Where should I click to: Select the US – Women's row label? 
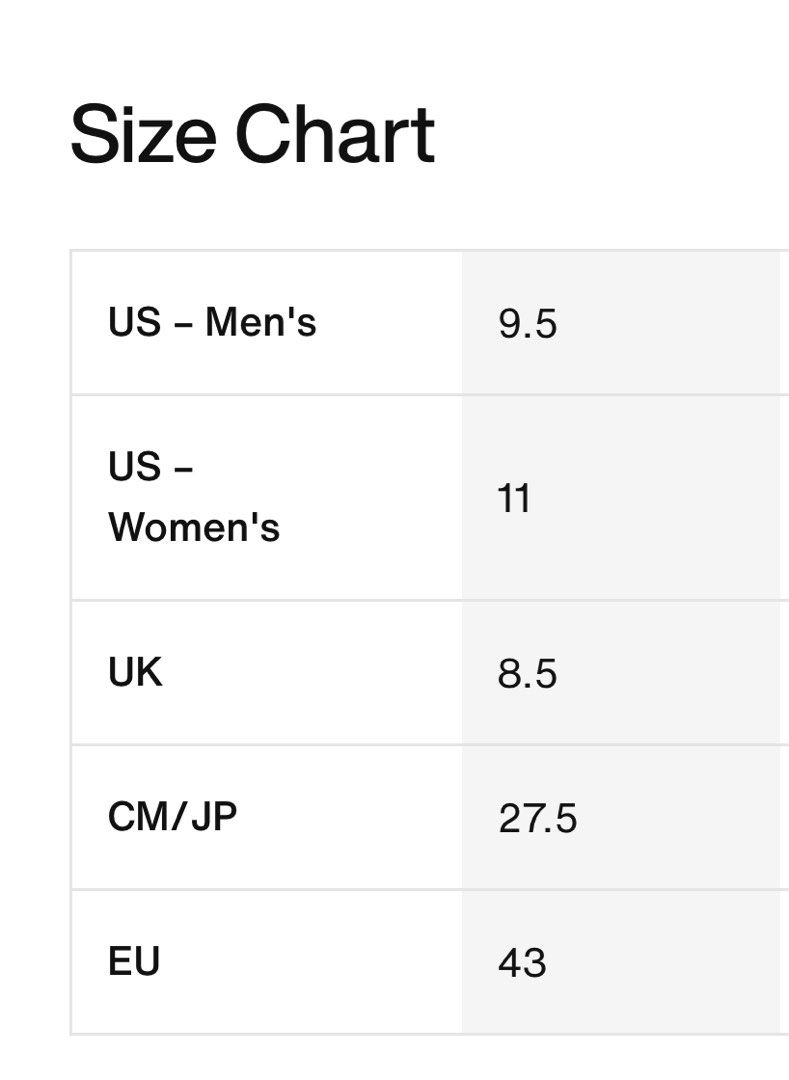point(194,497)
